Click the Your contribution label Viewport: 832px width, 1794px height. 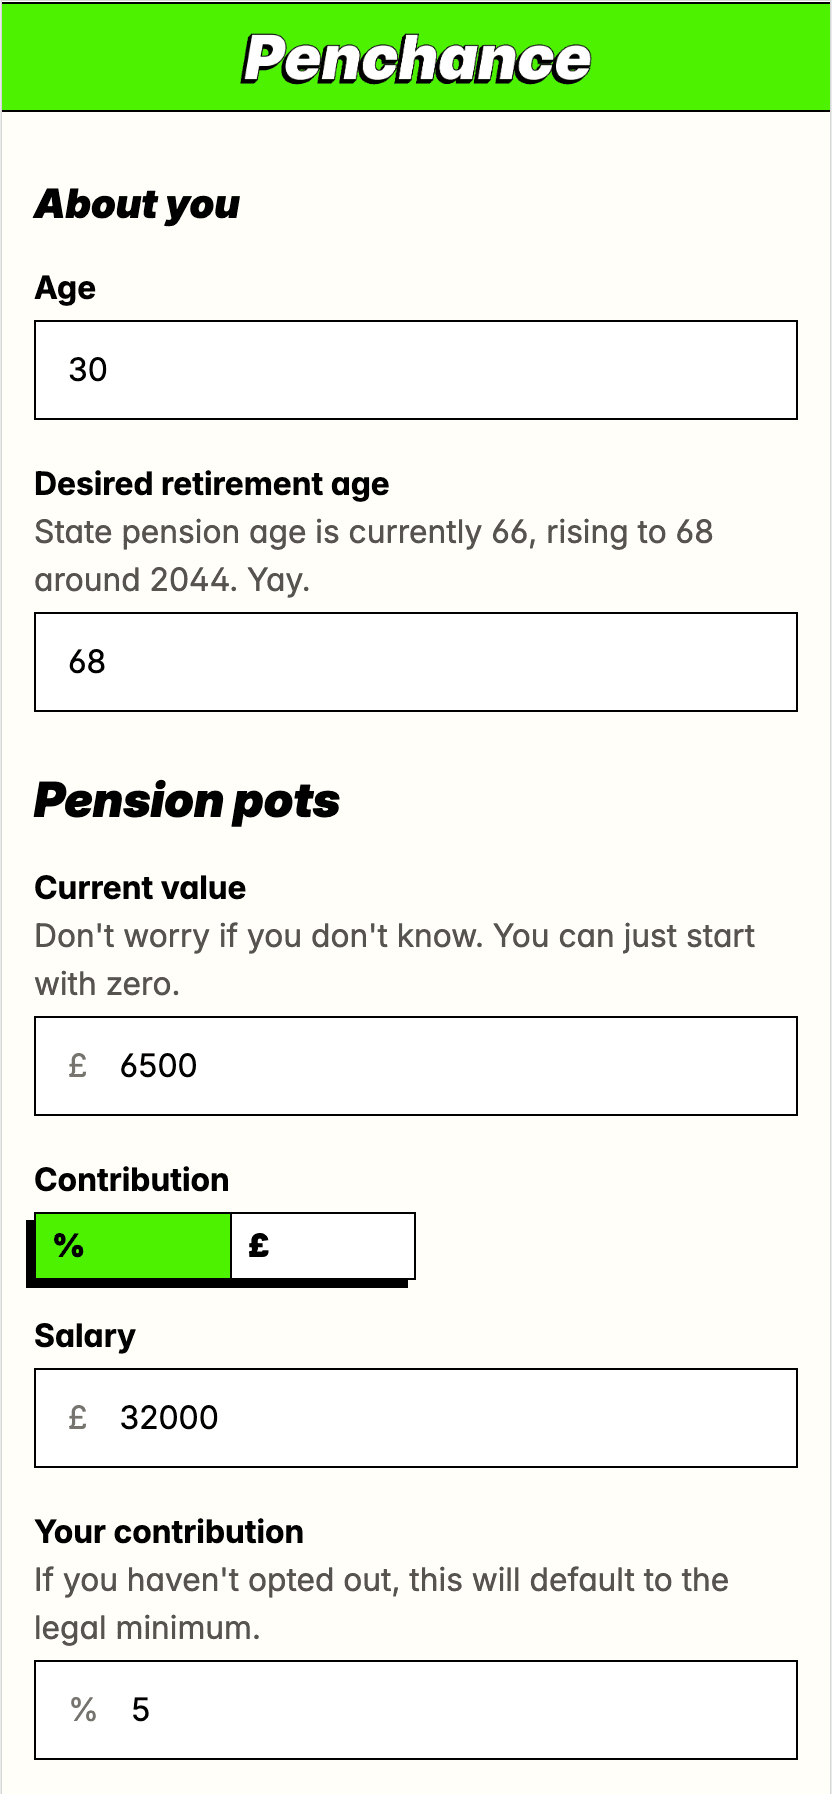click(x=169, y=1532)
